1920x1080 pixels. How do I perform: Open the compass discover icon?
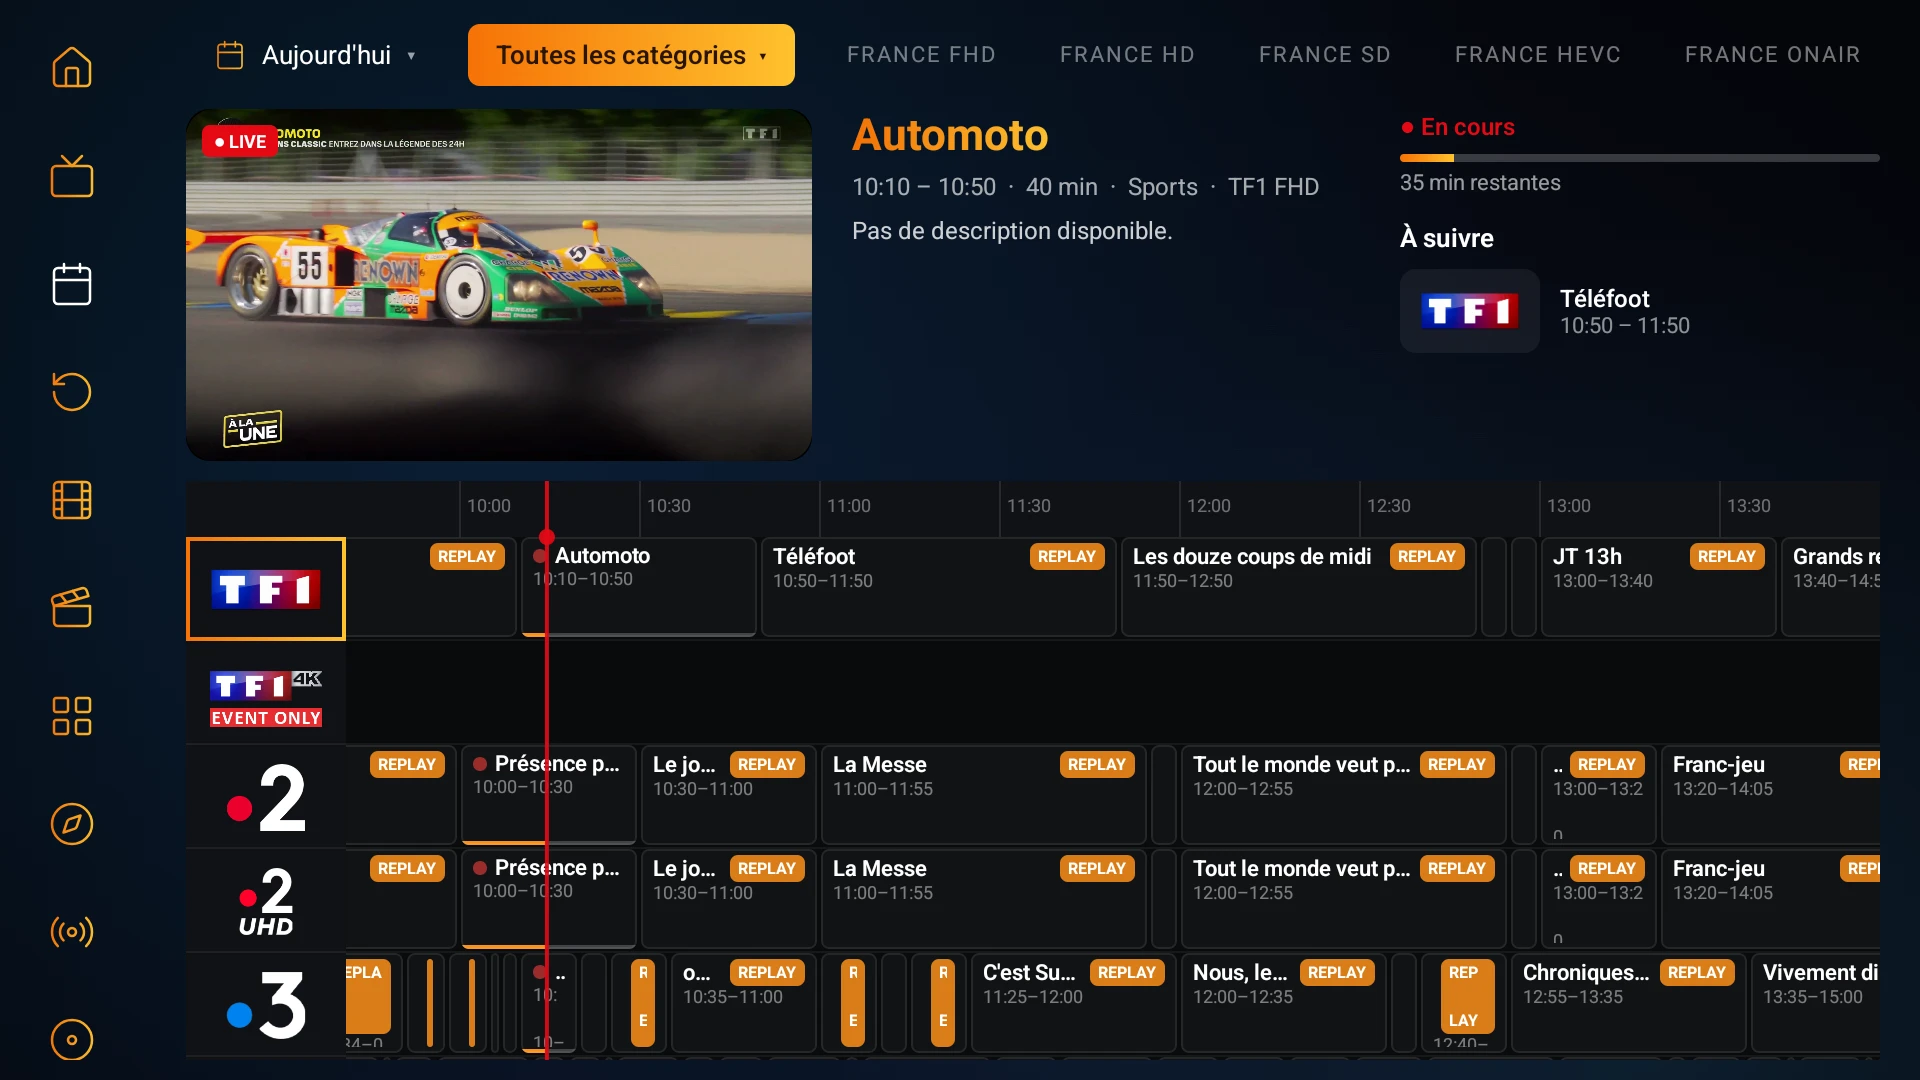(x=72, y=824)
